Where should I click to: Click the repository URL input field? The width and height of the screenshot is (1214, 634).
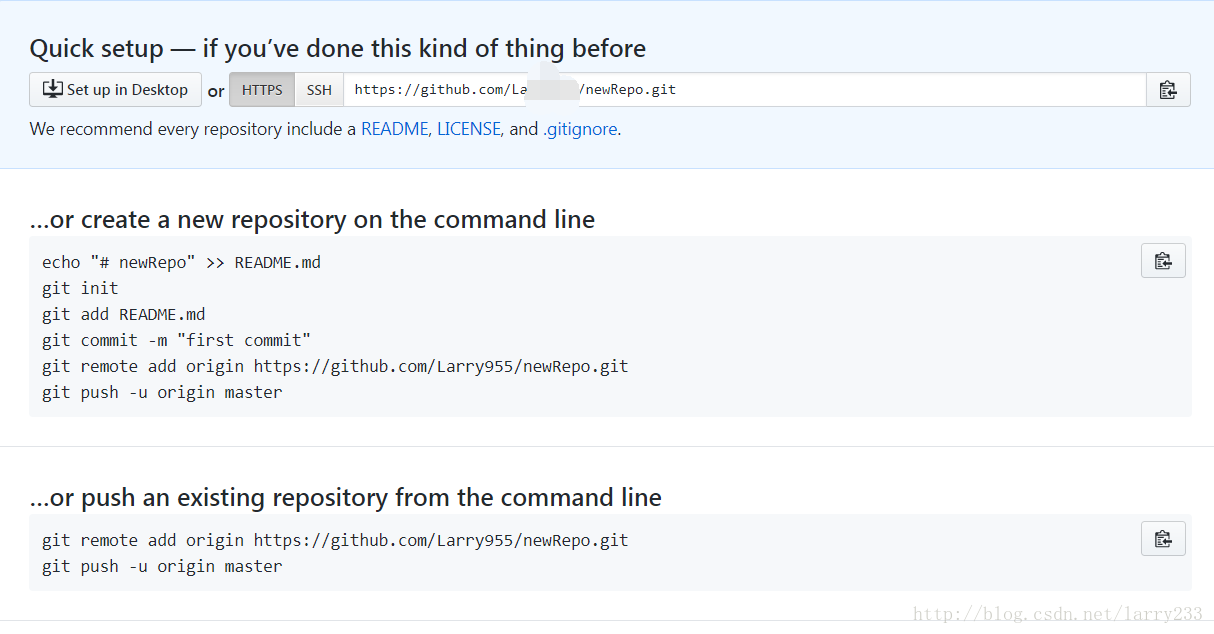click(x=745, y=90)
